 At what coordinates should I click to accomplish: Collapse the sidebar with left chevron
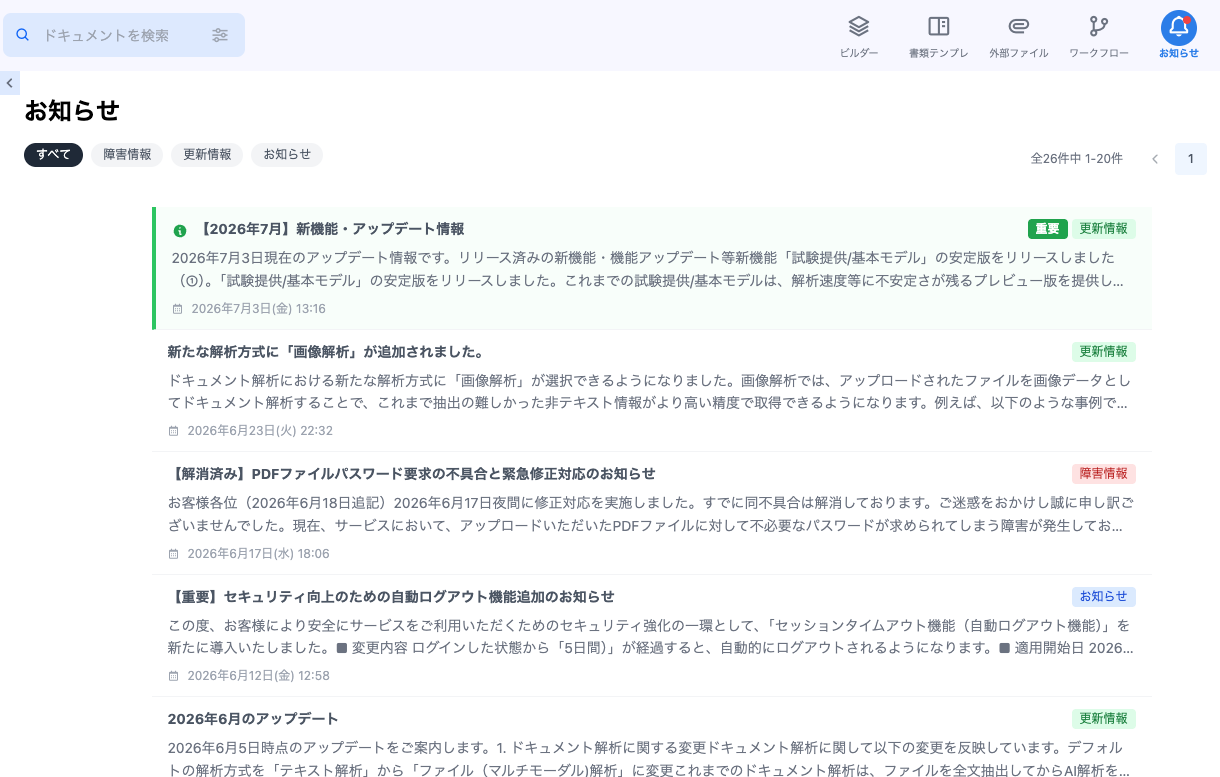click(x=9, y=83)
